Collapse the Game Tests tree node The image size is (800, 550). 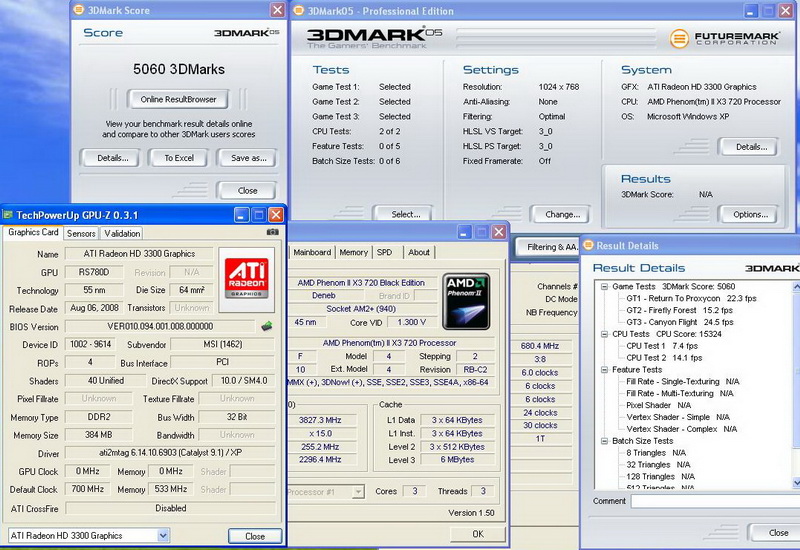click(604, 287)
